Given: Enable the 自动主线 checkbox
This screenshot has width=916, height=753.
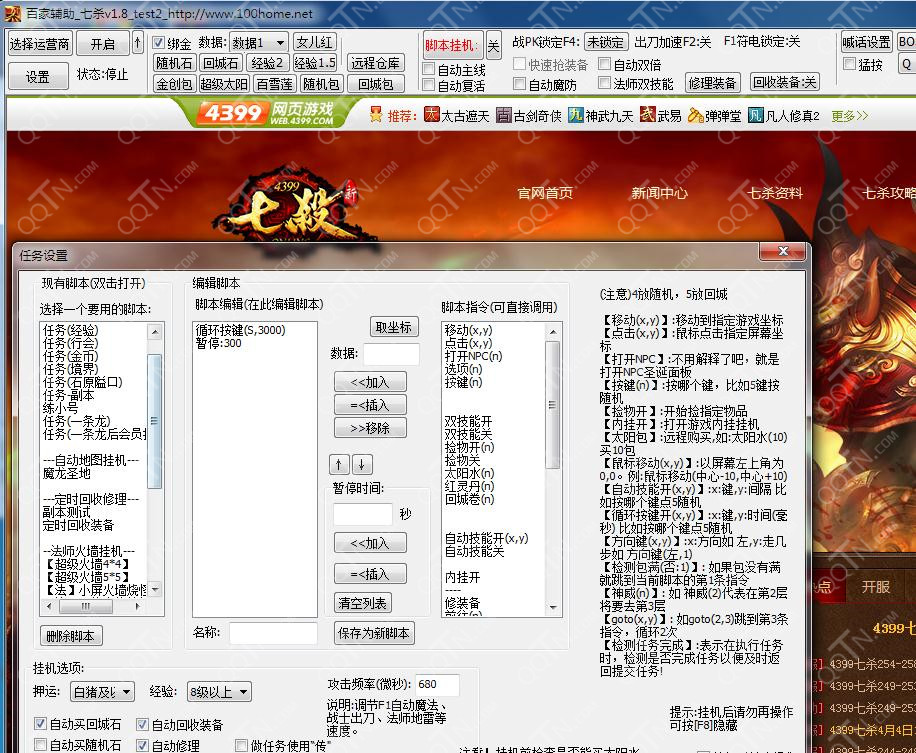Looking at the screenshot, I should (x=428, y=70).
